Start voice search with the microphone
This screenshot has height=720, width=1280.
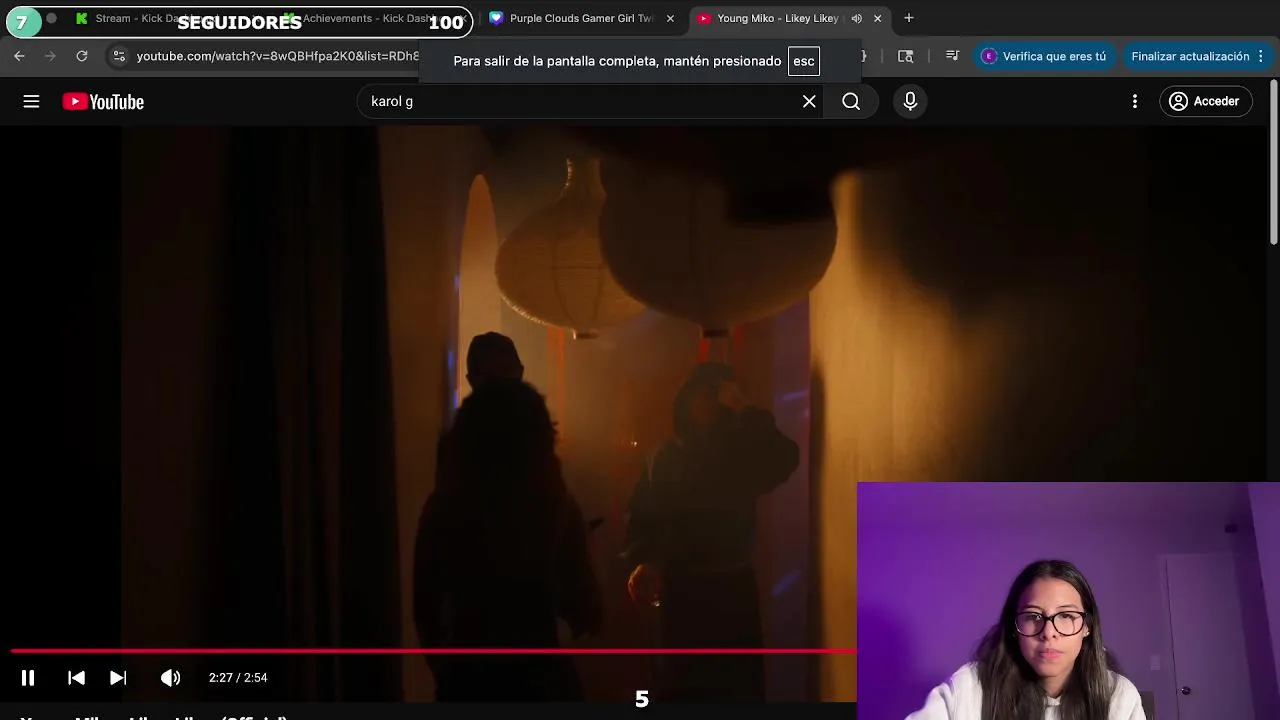pos(910,101)
